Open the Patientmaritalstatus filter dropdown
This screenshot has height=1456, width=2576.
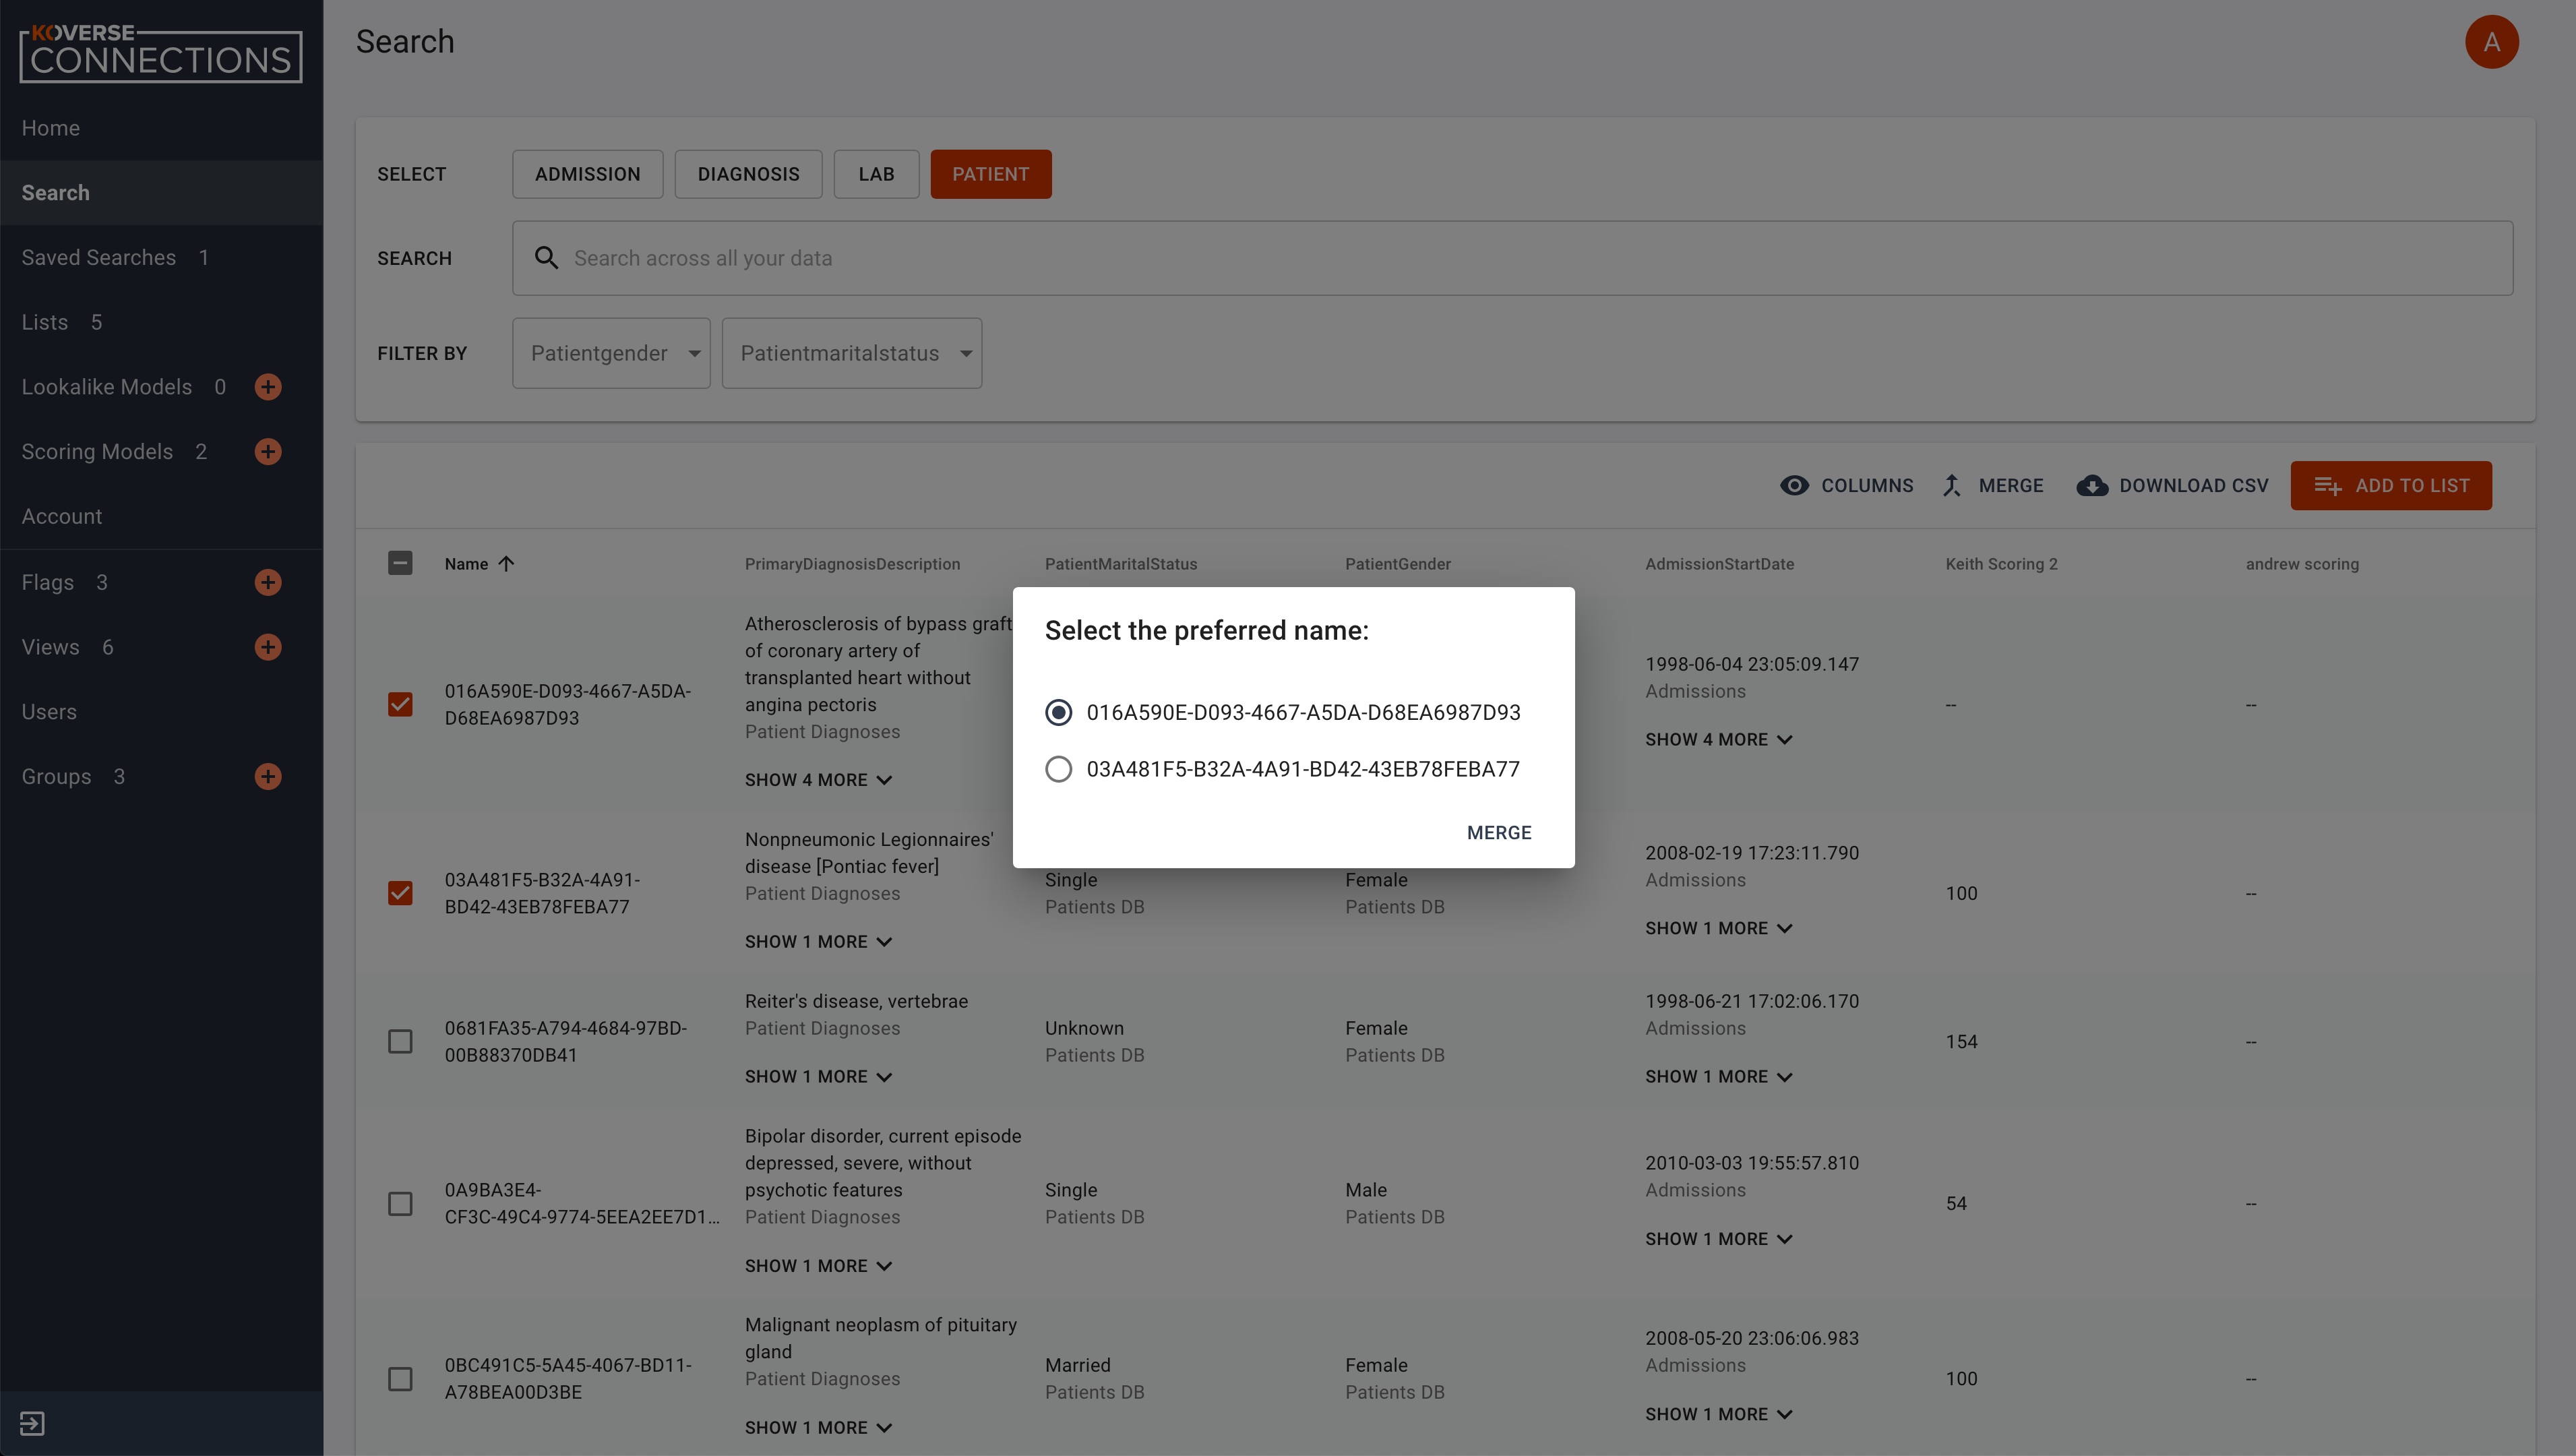(x=852, y=353)
